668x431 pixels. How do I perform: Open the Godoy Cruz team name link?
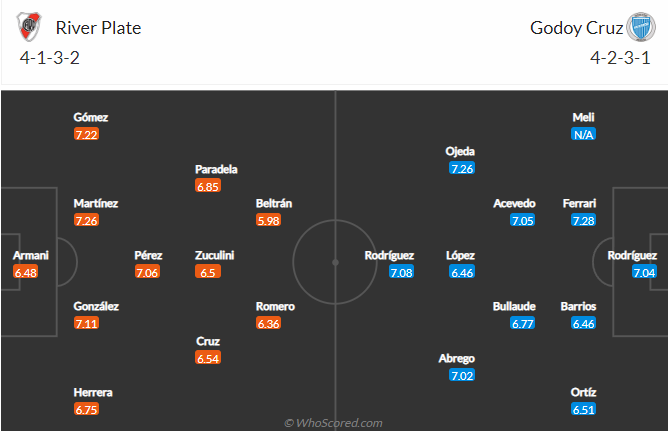576,28
